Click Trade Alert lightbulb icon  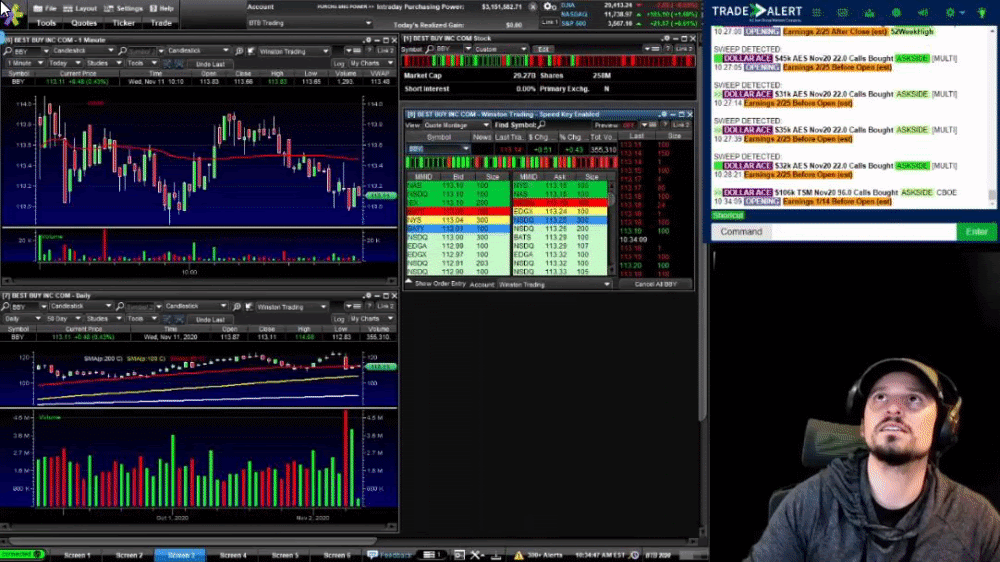(x=982, y=12)
